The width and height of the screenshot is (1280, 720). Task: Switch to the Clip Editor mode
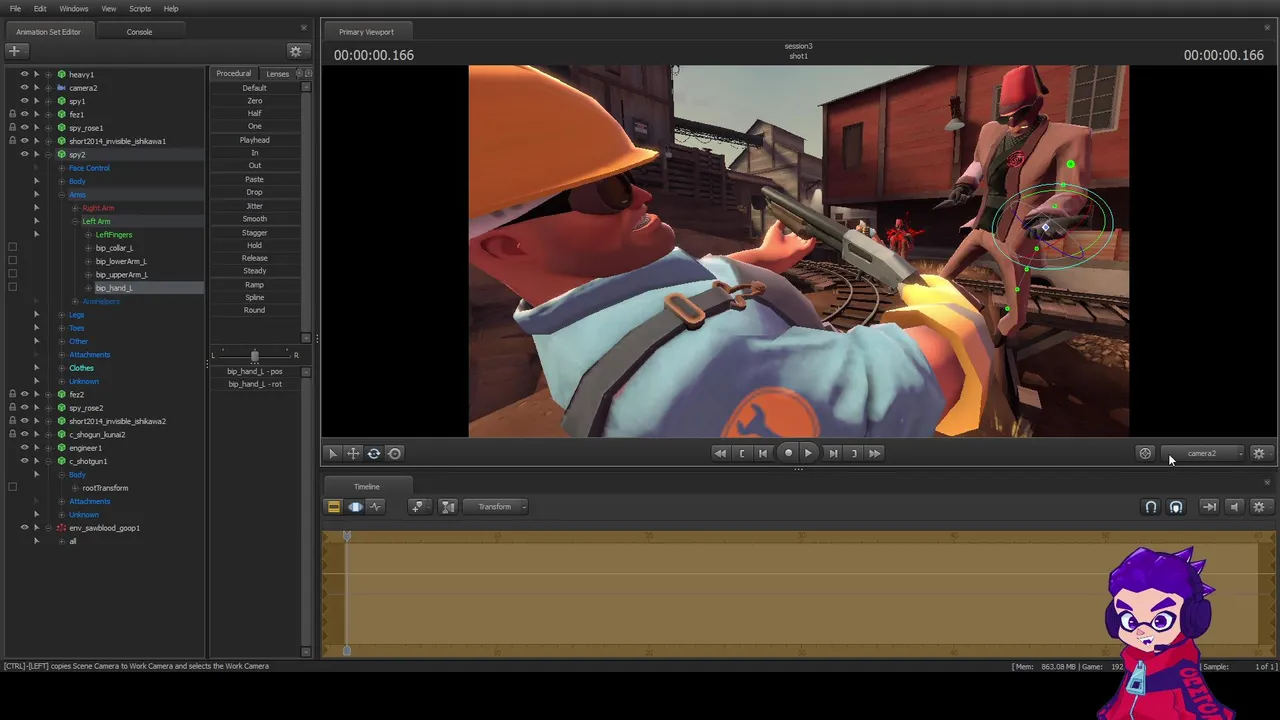[334, 507]
